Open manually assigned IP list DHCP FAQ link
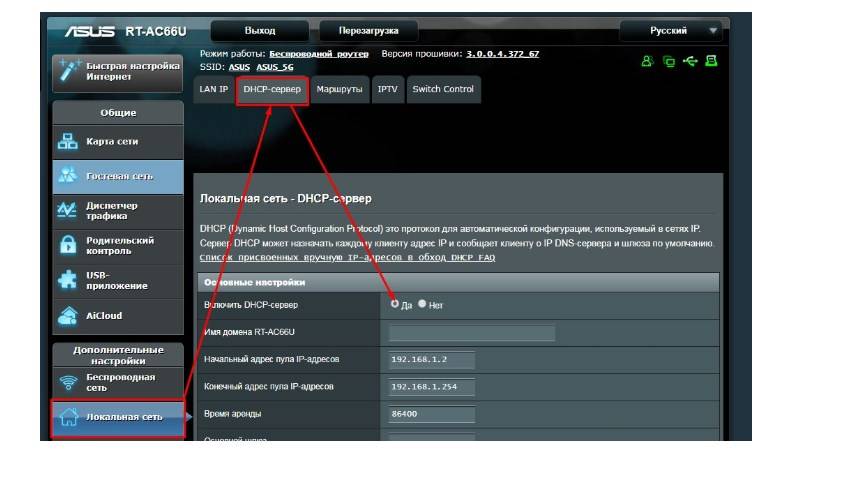Viewport: 850px width, 477px height. (x=347, y=257)
